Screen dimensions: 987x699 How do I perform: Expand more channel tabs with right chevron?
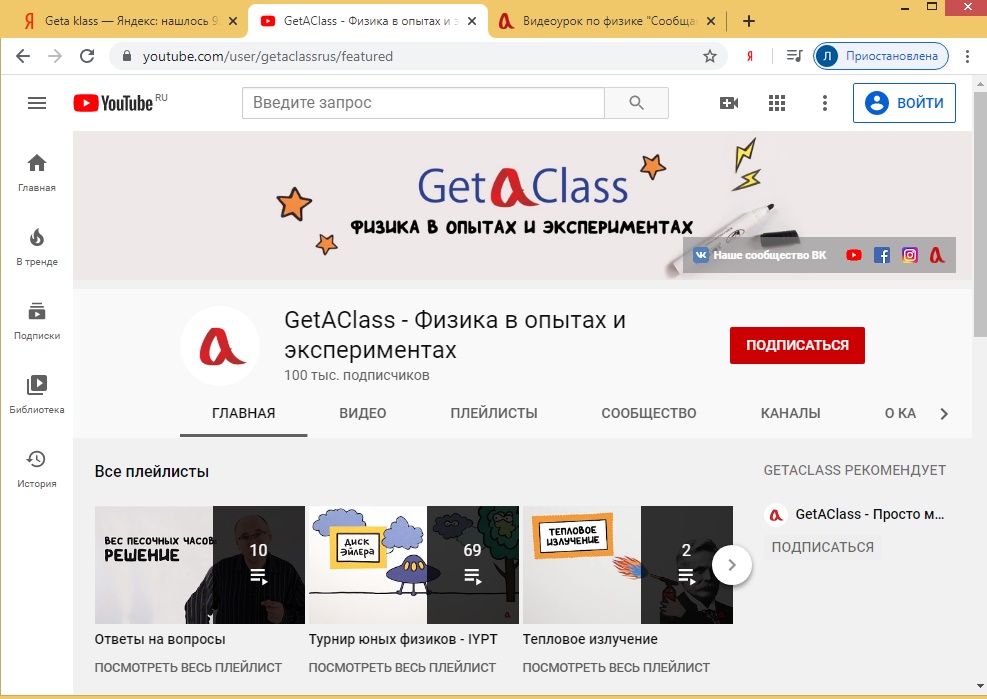(x=944, y=414)
